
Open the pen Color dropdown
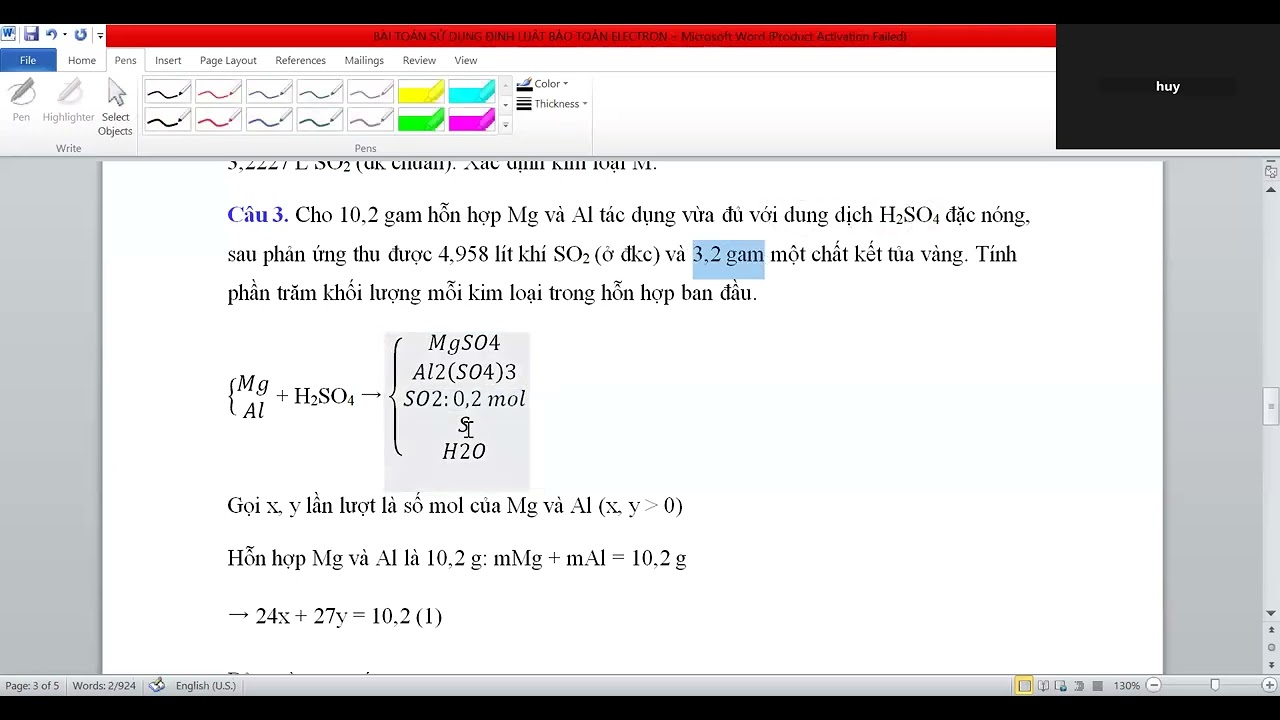[x=542, y=84]
